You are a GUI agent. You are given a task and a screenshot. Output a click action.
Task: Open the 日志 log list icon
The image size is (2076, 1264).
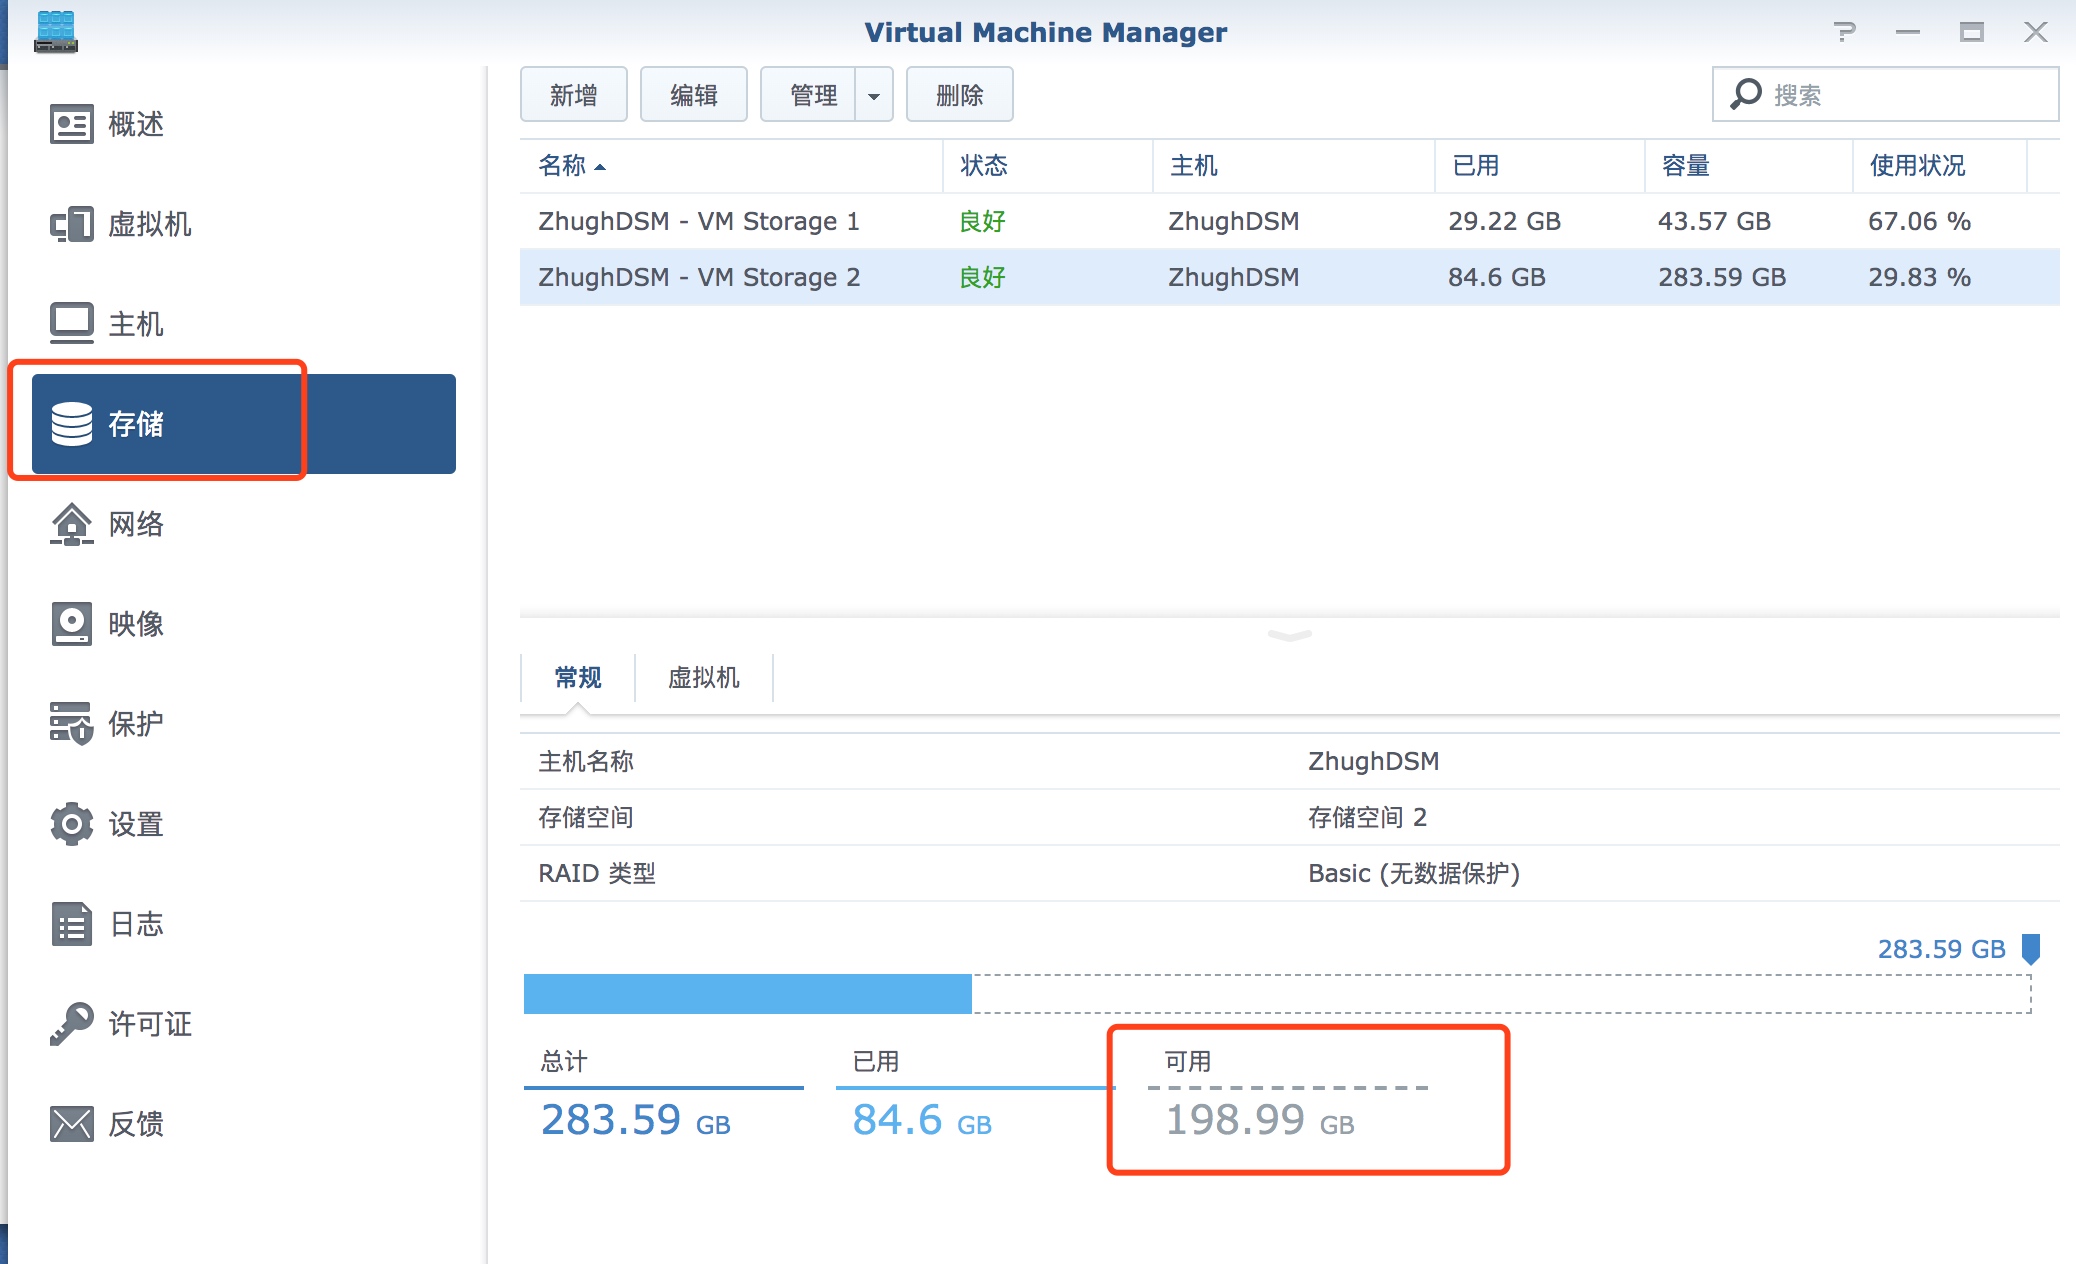pyautogui.click(x=71, y=924)
